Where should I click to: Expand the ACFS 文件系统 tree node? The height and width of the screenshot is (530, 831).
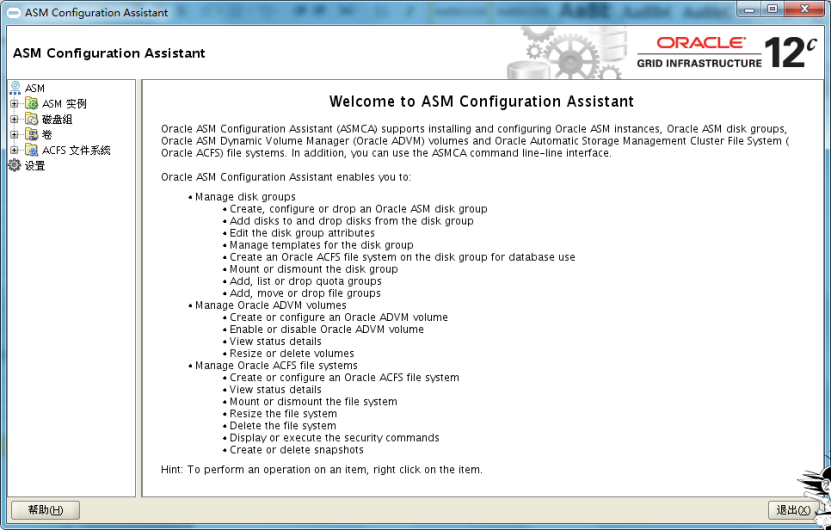pyautogui.click(x=14, y=150)
